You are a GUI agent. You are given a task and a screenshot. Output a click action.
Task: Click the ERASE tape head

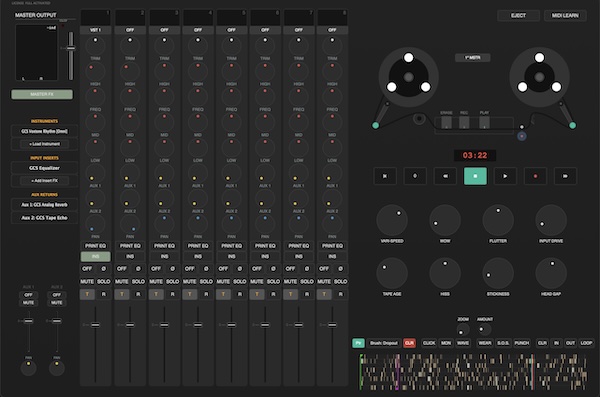click(x=446, y=123)
